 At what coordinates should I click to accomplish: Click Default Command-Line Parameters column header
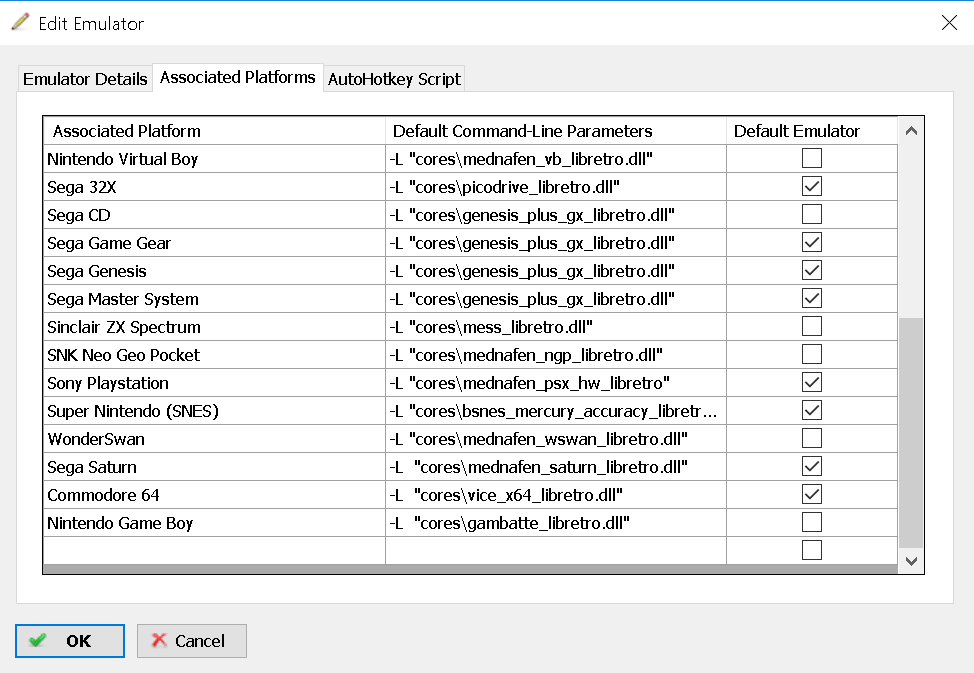(556, 131)
